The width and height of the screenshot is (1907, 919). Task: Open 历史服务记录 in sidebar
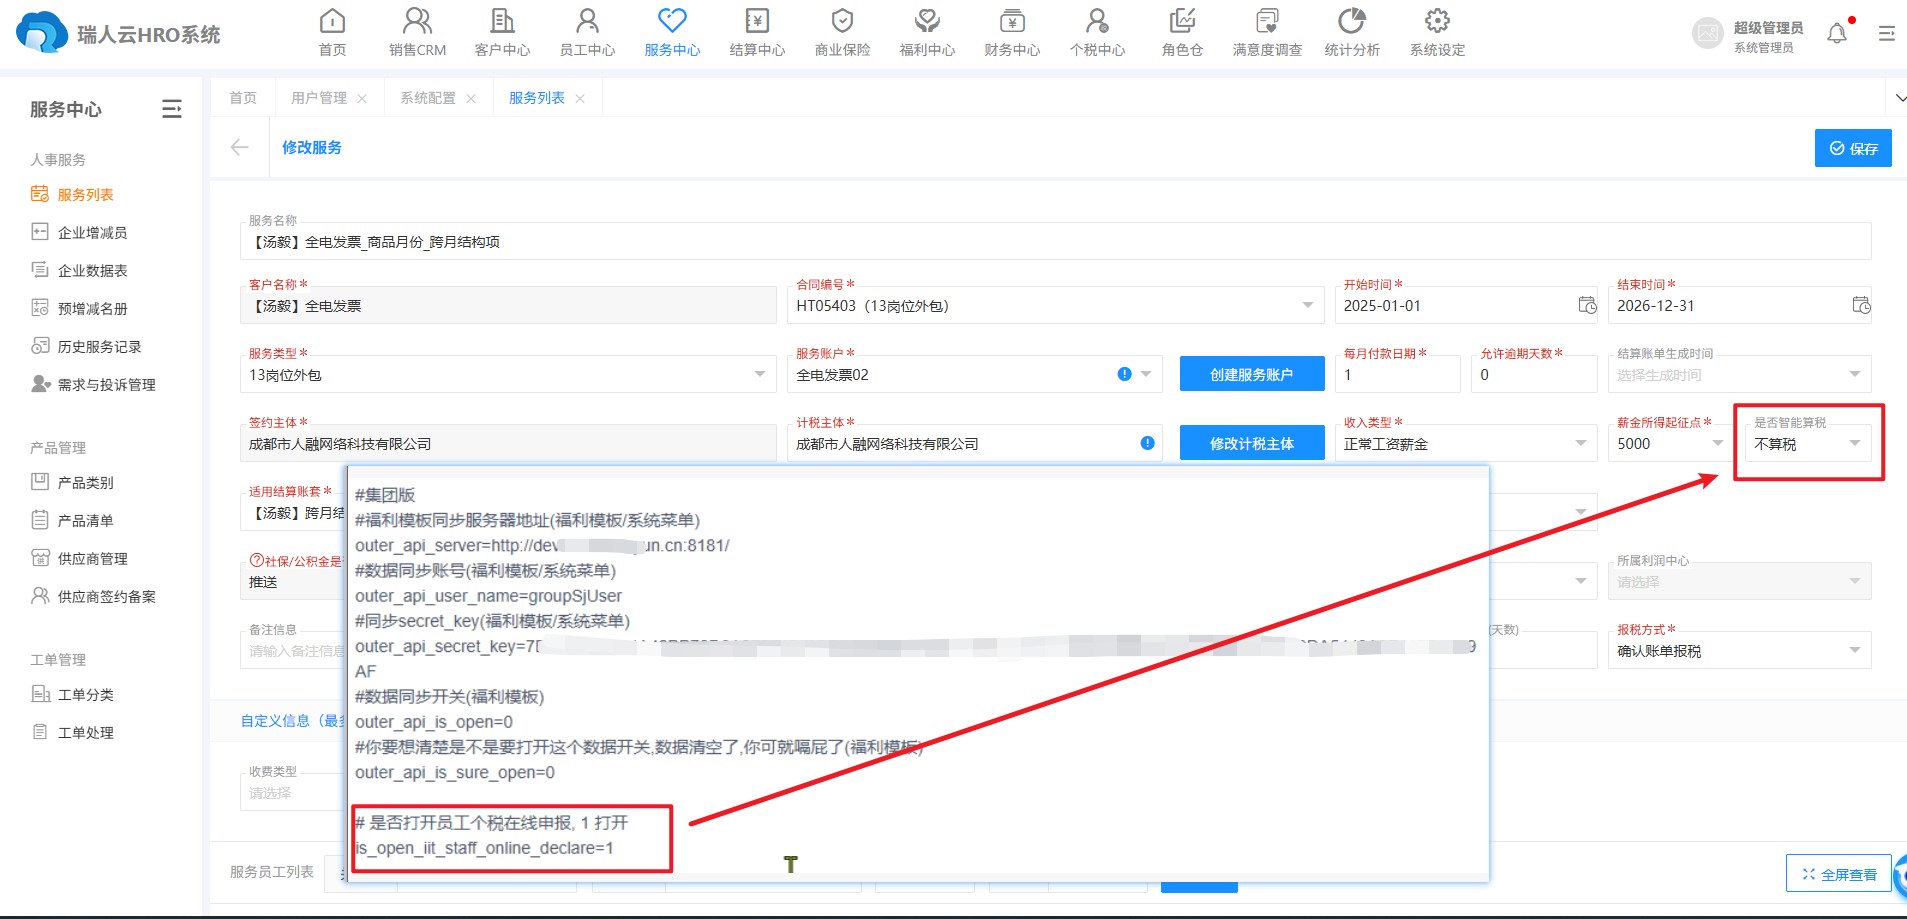(99, 346)
